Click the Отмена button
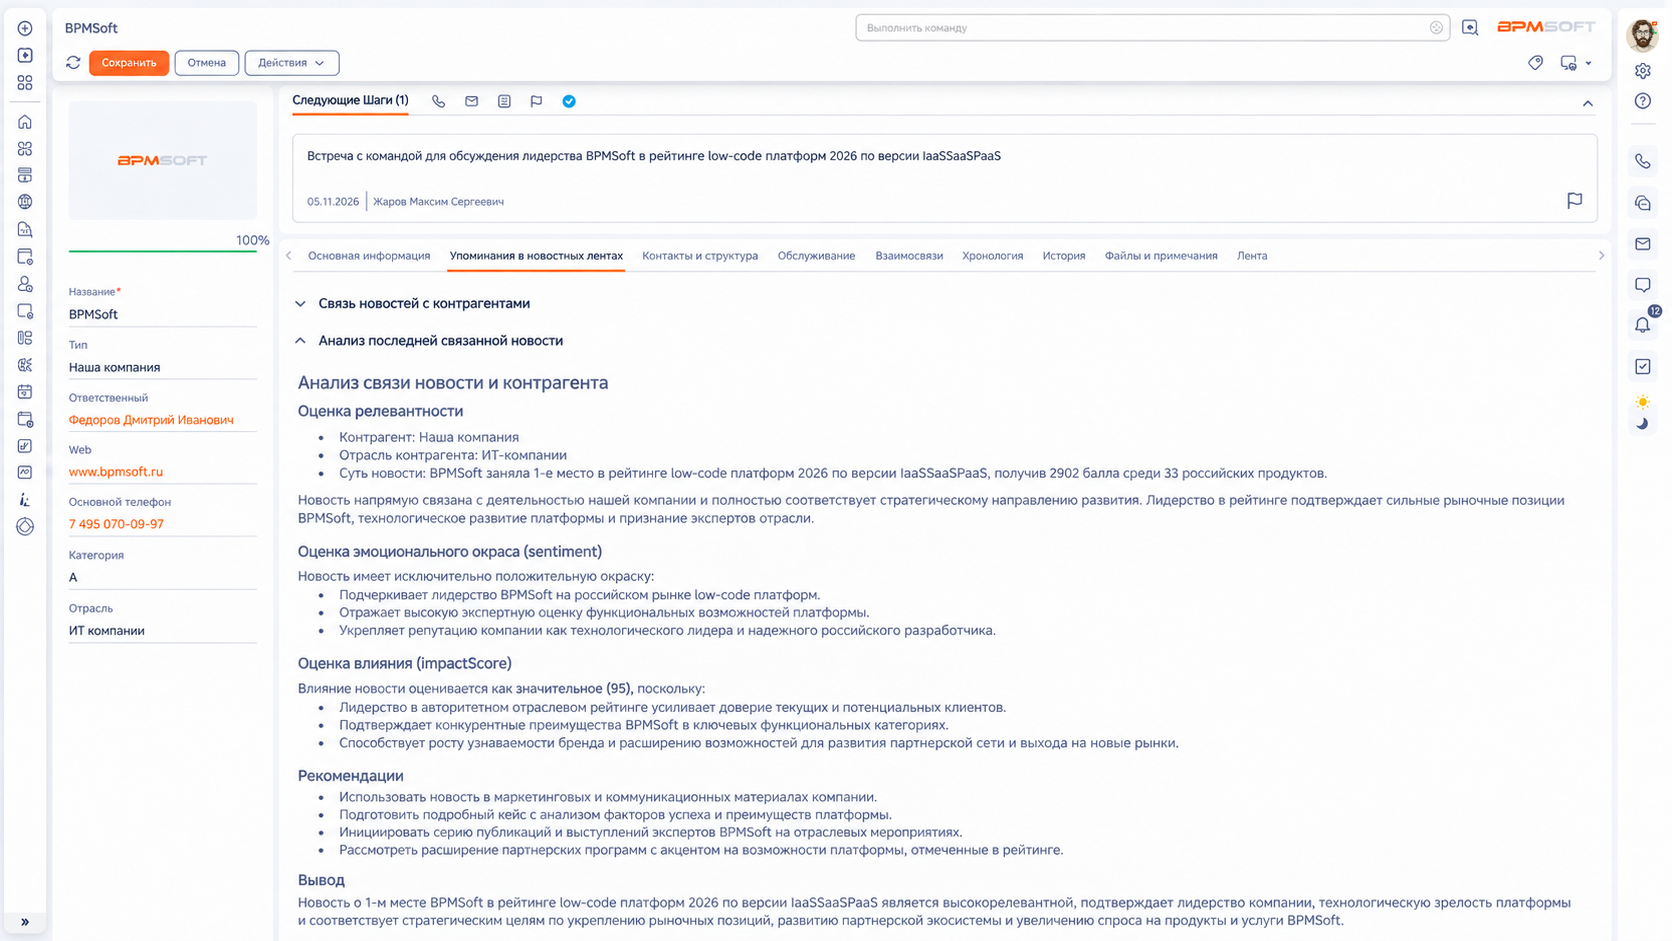Viewport: 1672px width, 941px height. (207, 63)
